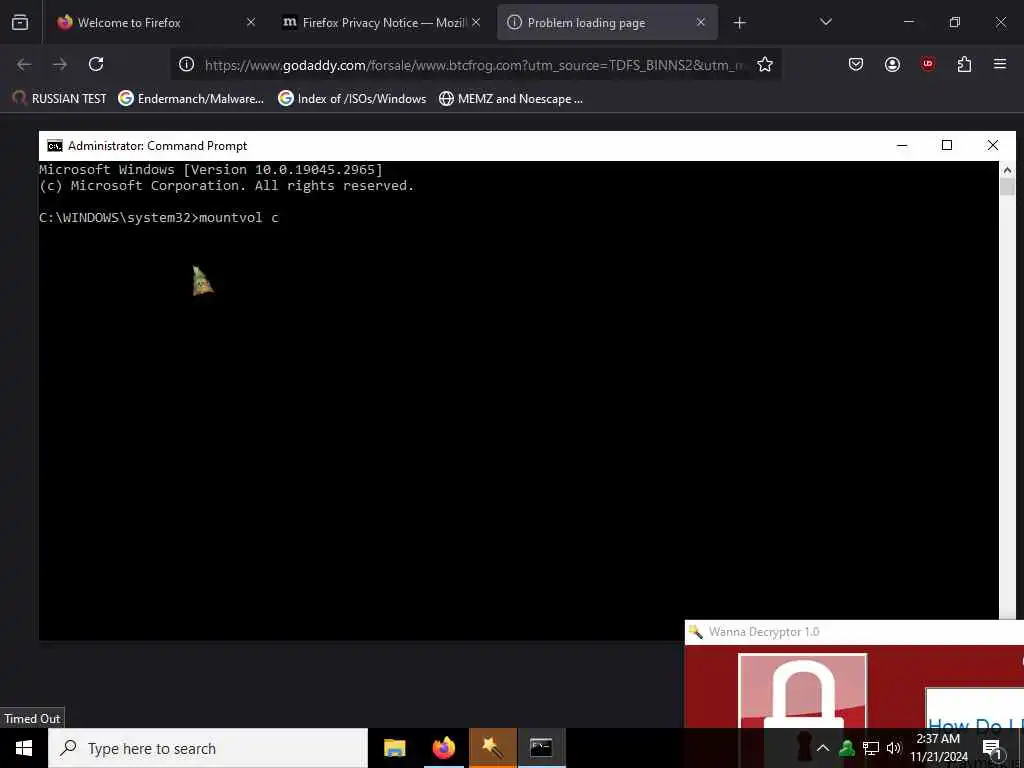1024x768 pixels.
Task: Click the godaddy.com URL address bar
Action: [x=475, y=65]
